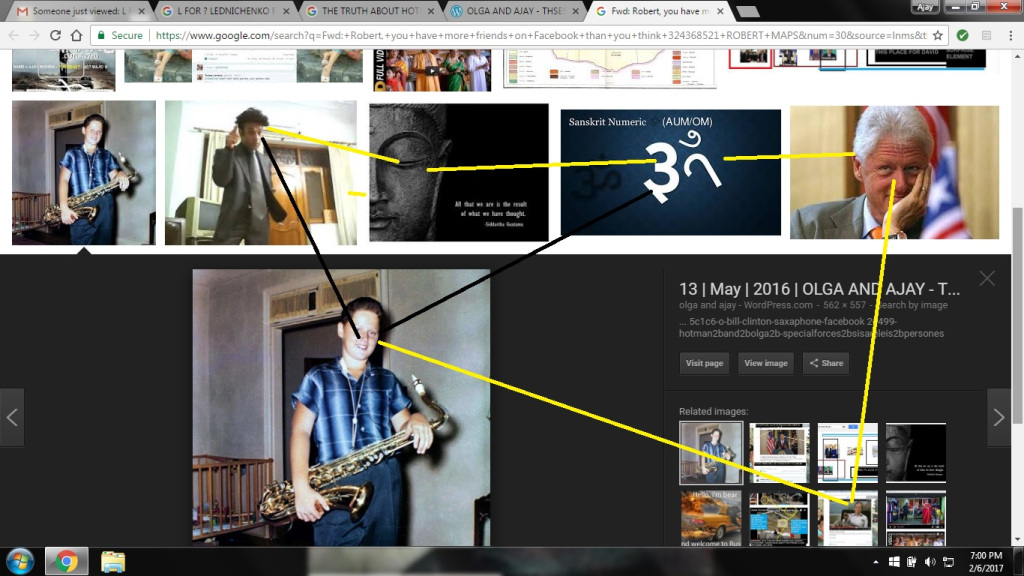Open 'Search by image' link
1024x576 pixels.
(911, 305)
